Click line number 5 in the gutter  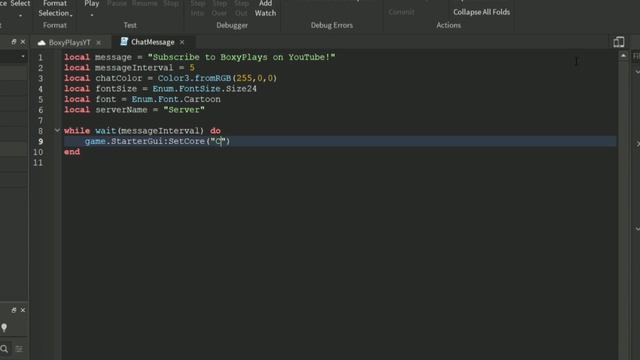click(40, 100)
